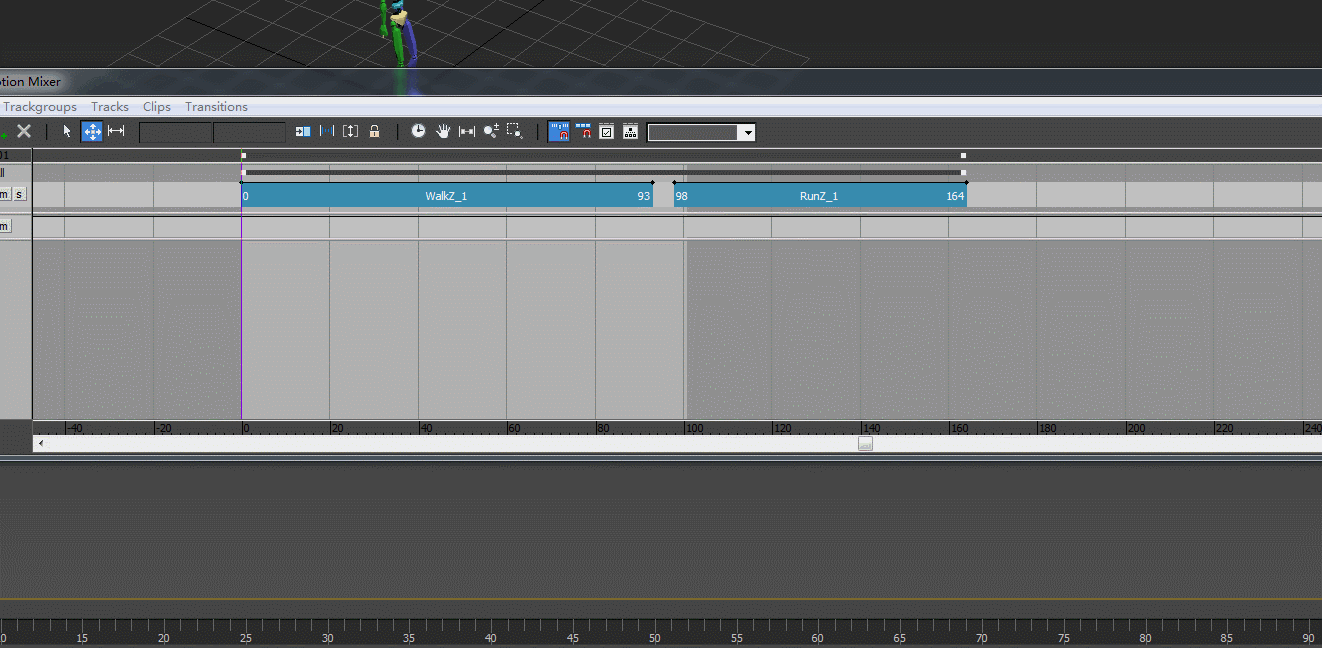Click the vertical Zoom Extents bracket icon
This screenshot has width=1322, height=648.
(x=351, y=131)
